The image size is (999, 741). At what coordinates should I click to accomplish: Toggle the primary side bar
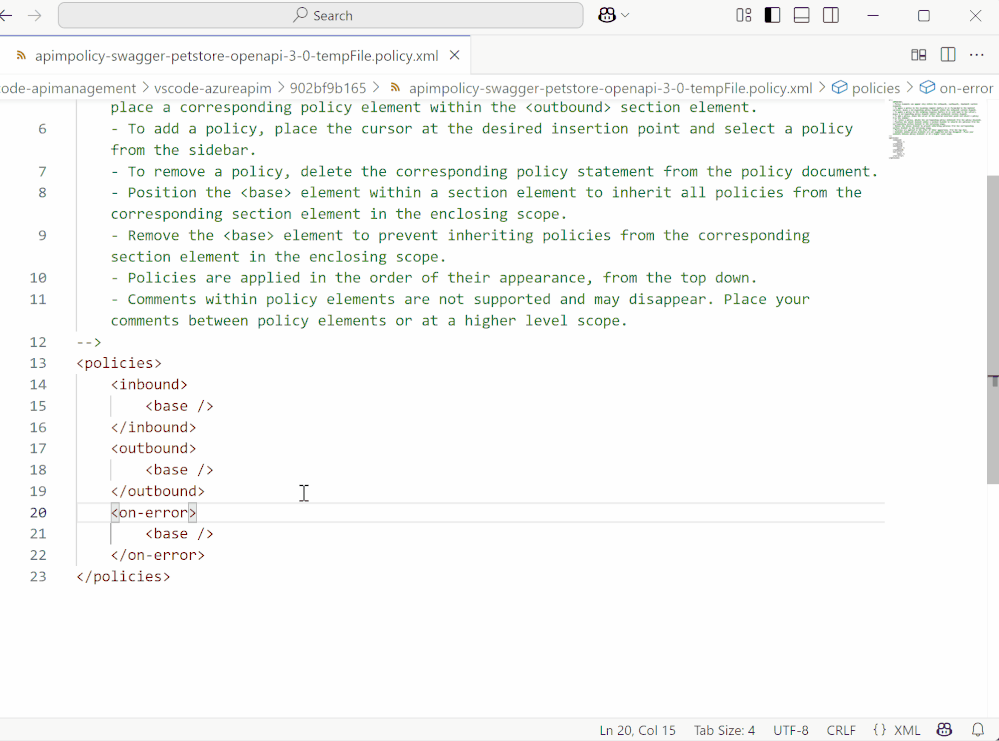tap(772, 15)
